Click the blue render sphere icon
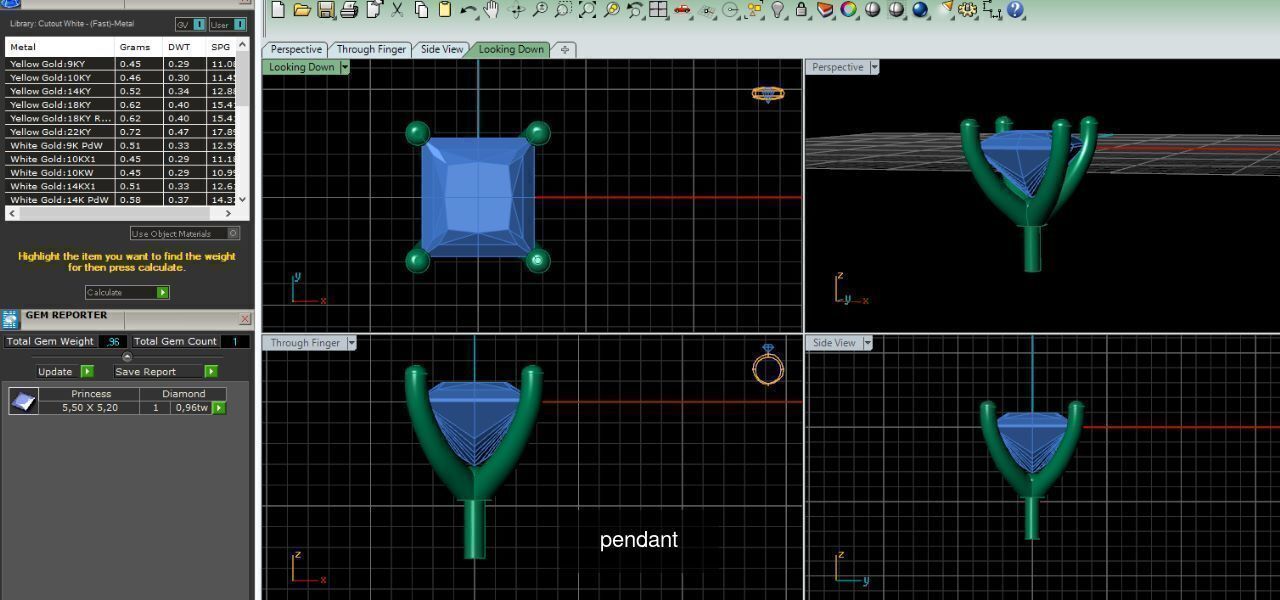The width and height of the screenshot is (1280, 600). (x=920, y=10)
